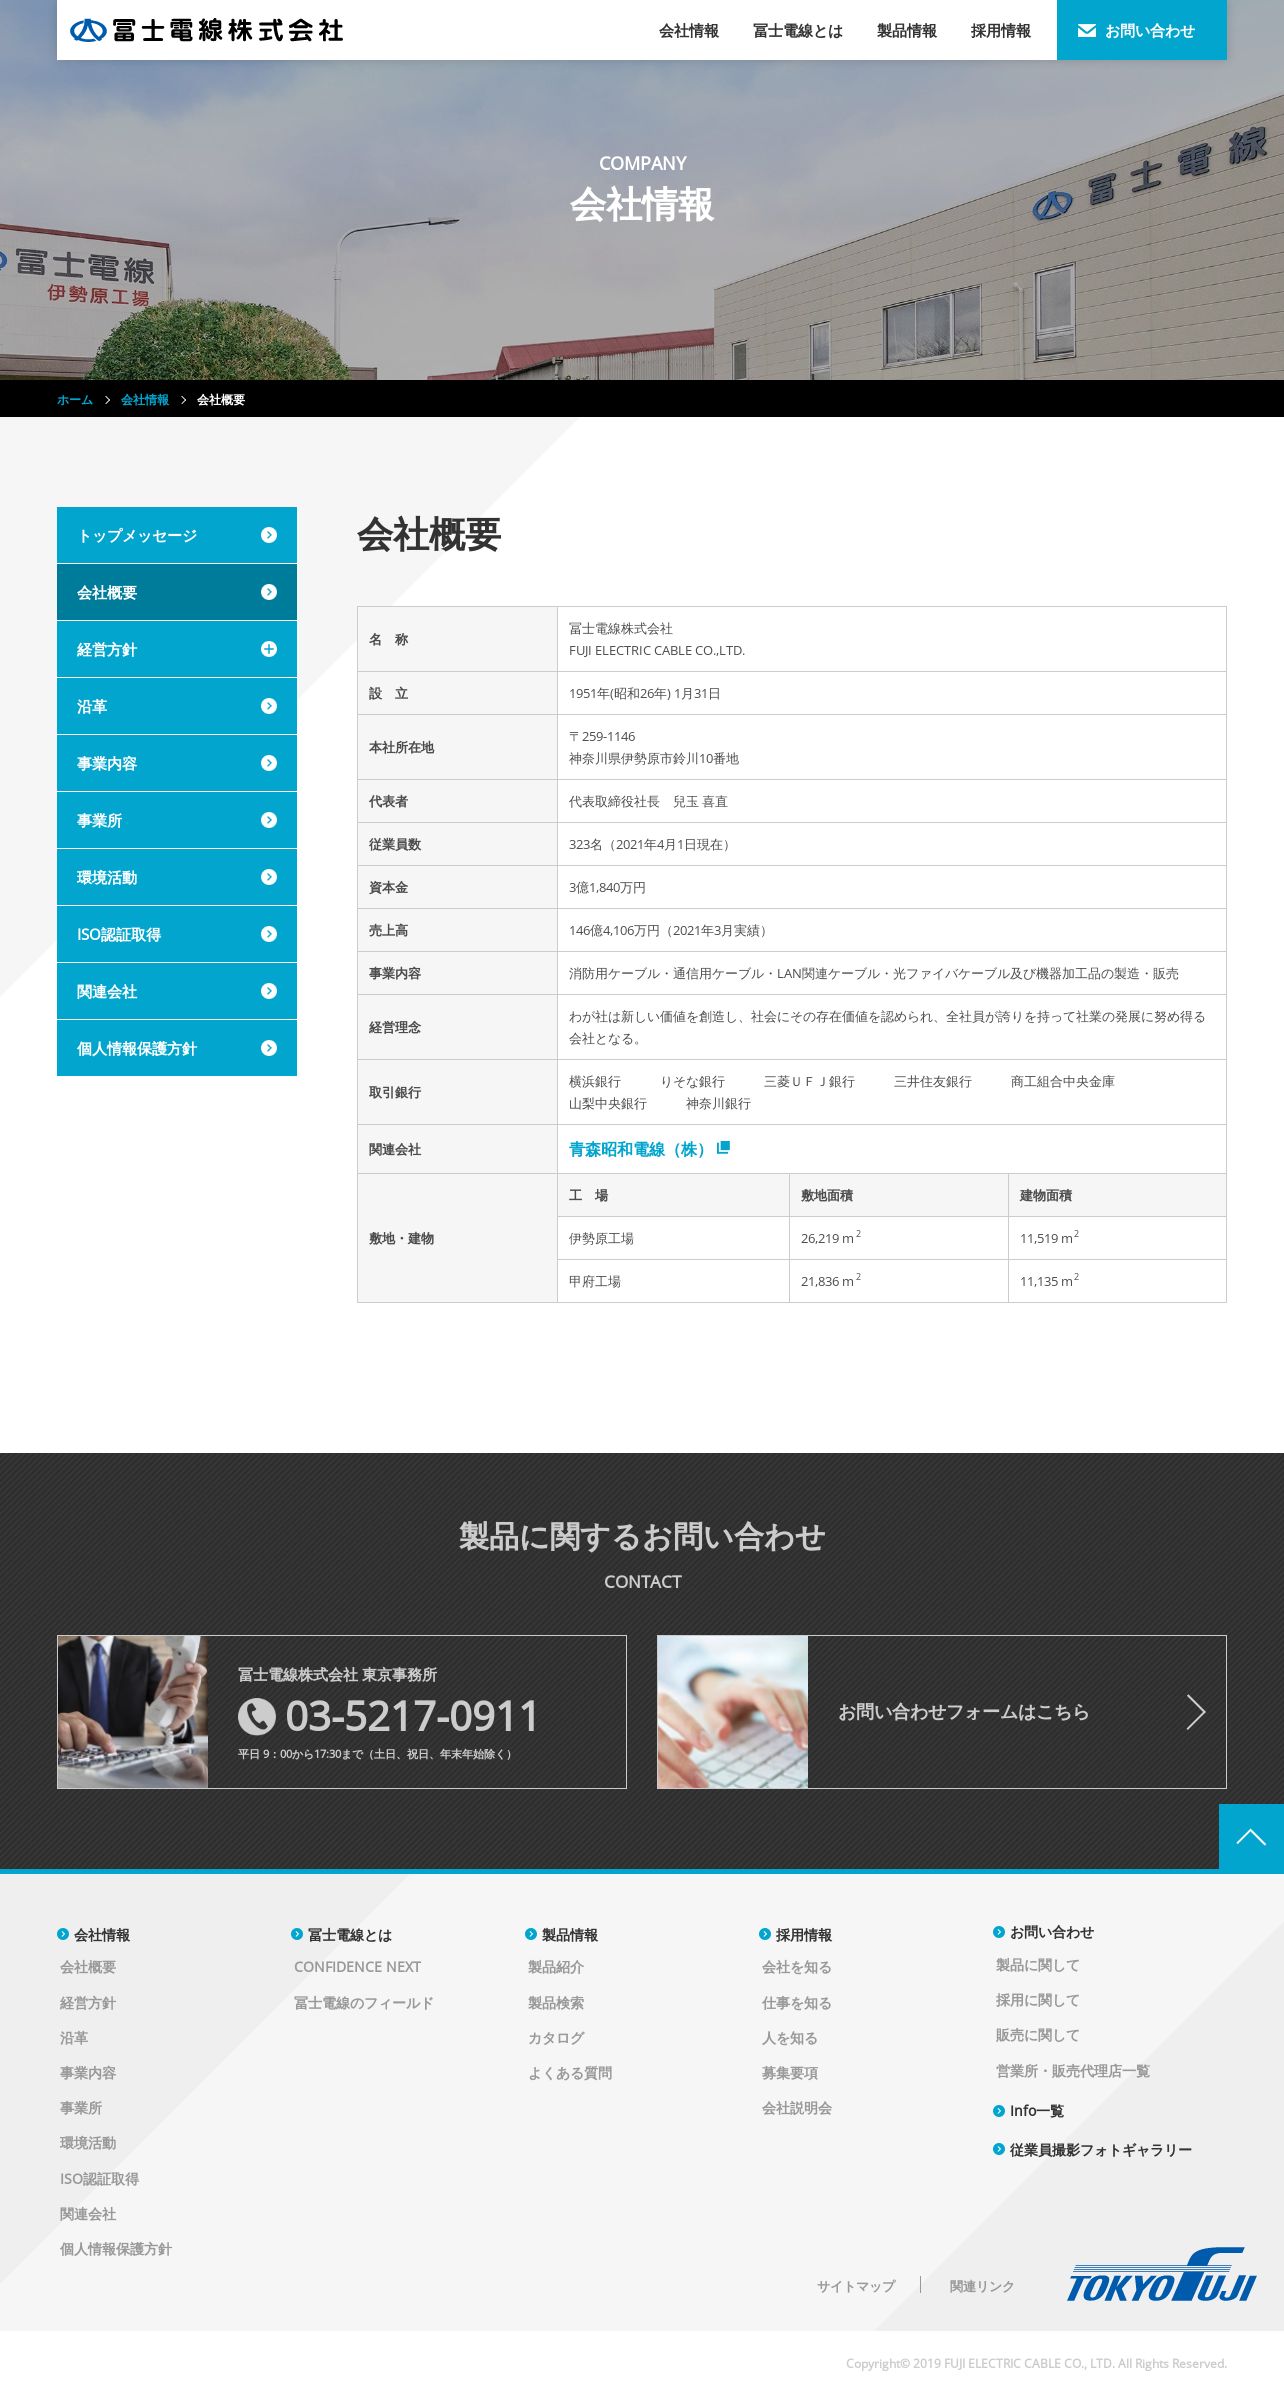Viewport: 1284px width, 2395px height.
Task: Click arrow icon on ISO認証取得 sidebar item
Action: click(269, 934)
